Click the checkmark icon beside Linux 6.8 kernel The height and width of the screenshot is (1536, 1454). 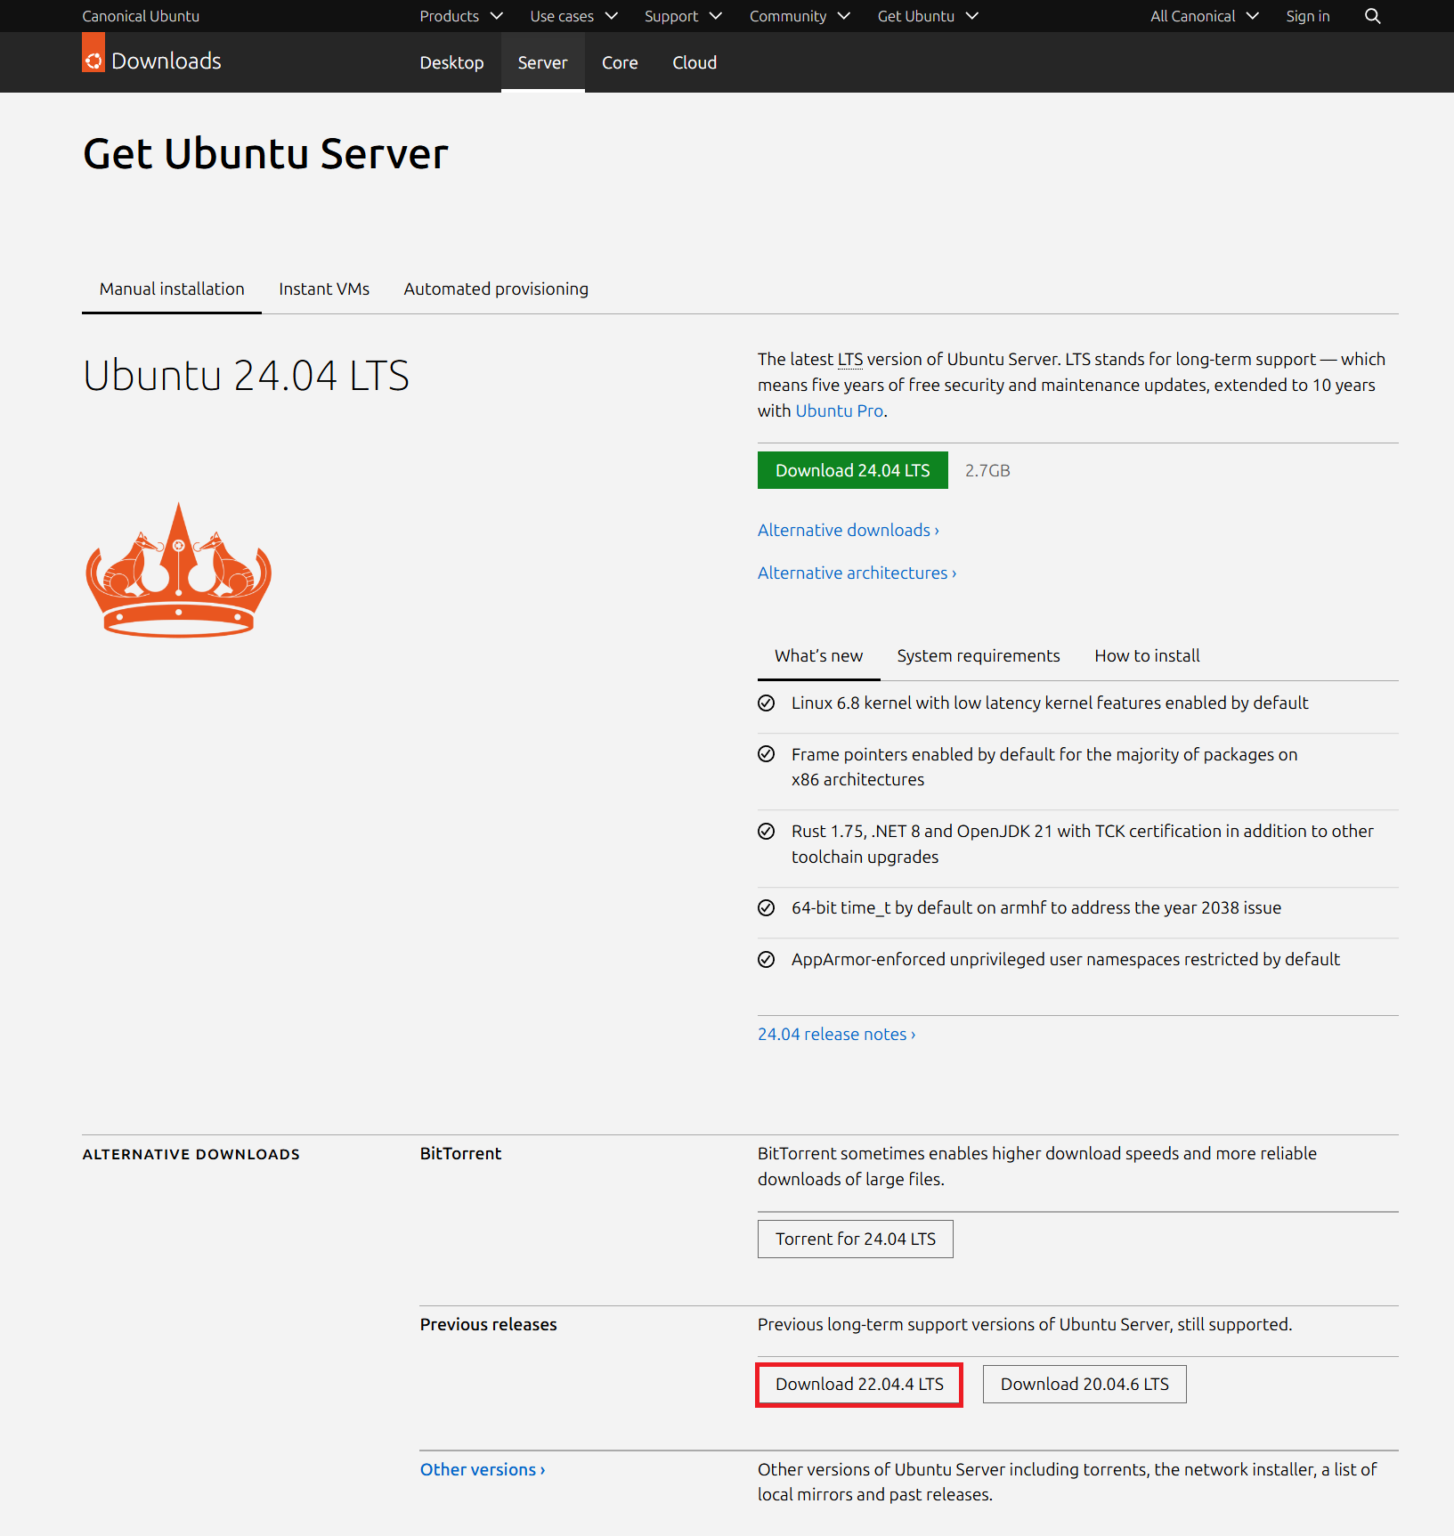[x=766, y=702]
